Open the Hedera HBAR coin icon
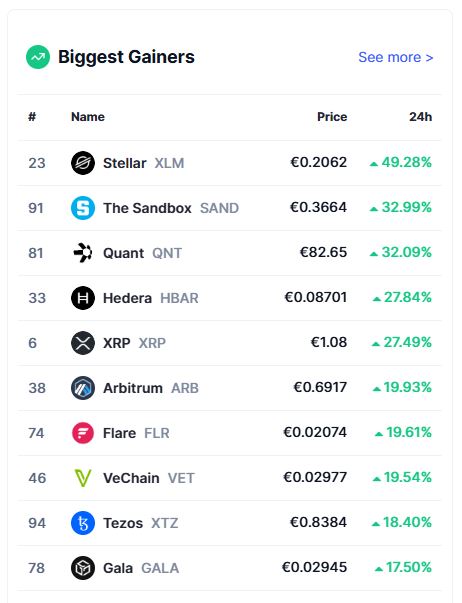 tap(83, 298)
